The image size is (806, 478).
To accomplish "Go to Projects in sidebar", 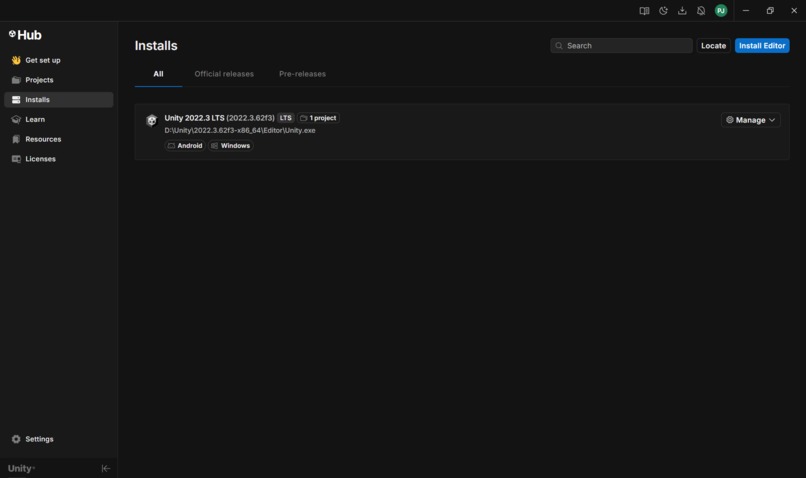I will tap(59, 80).
